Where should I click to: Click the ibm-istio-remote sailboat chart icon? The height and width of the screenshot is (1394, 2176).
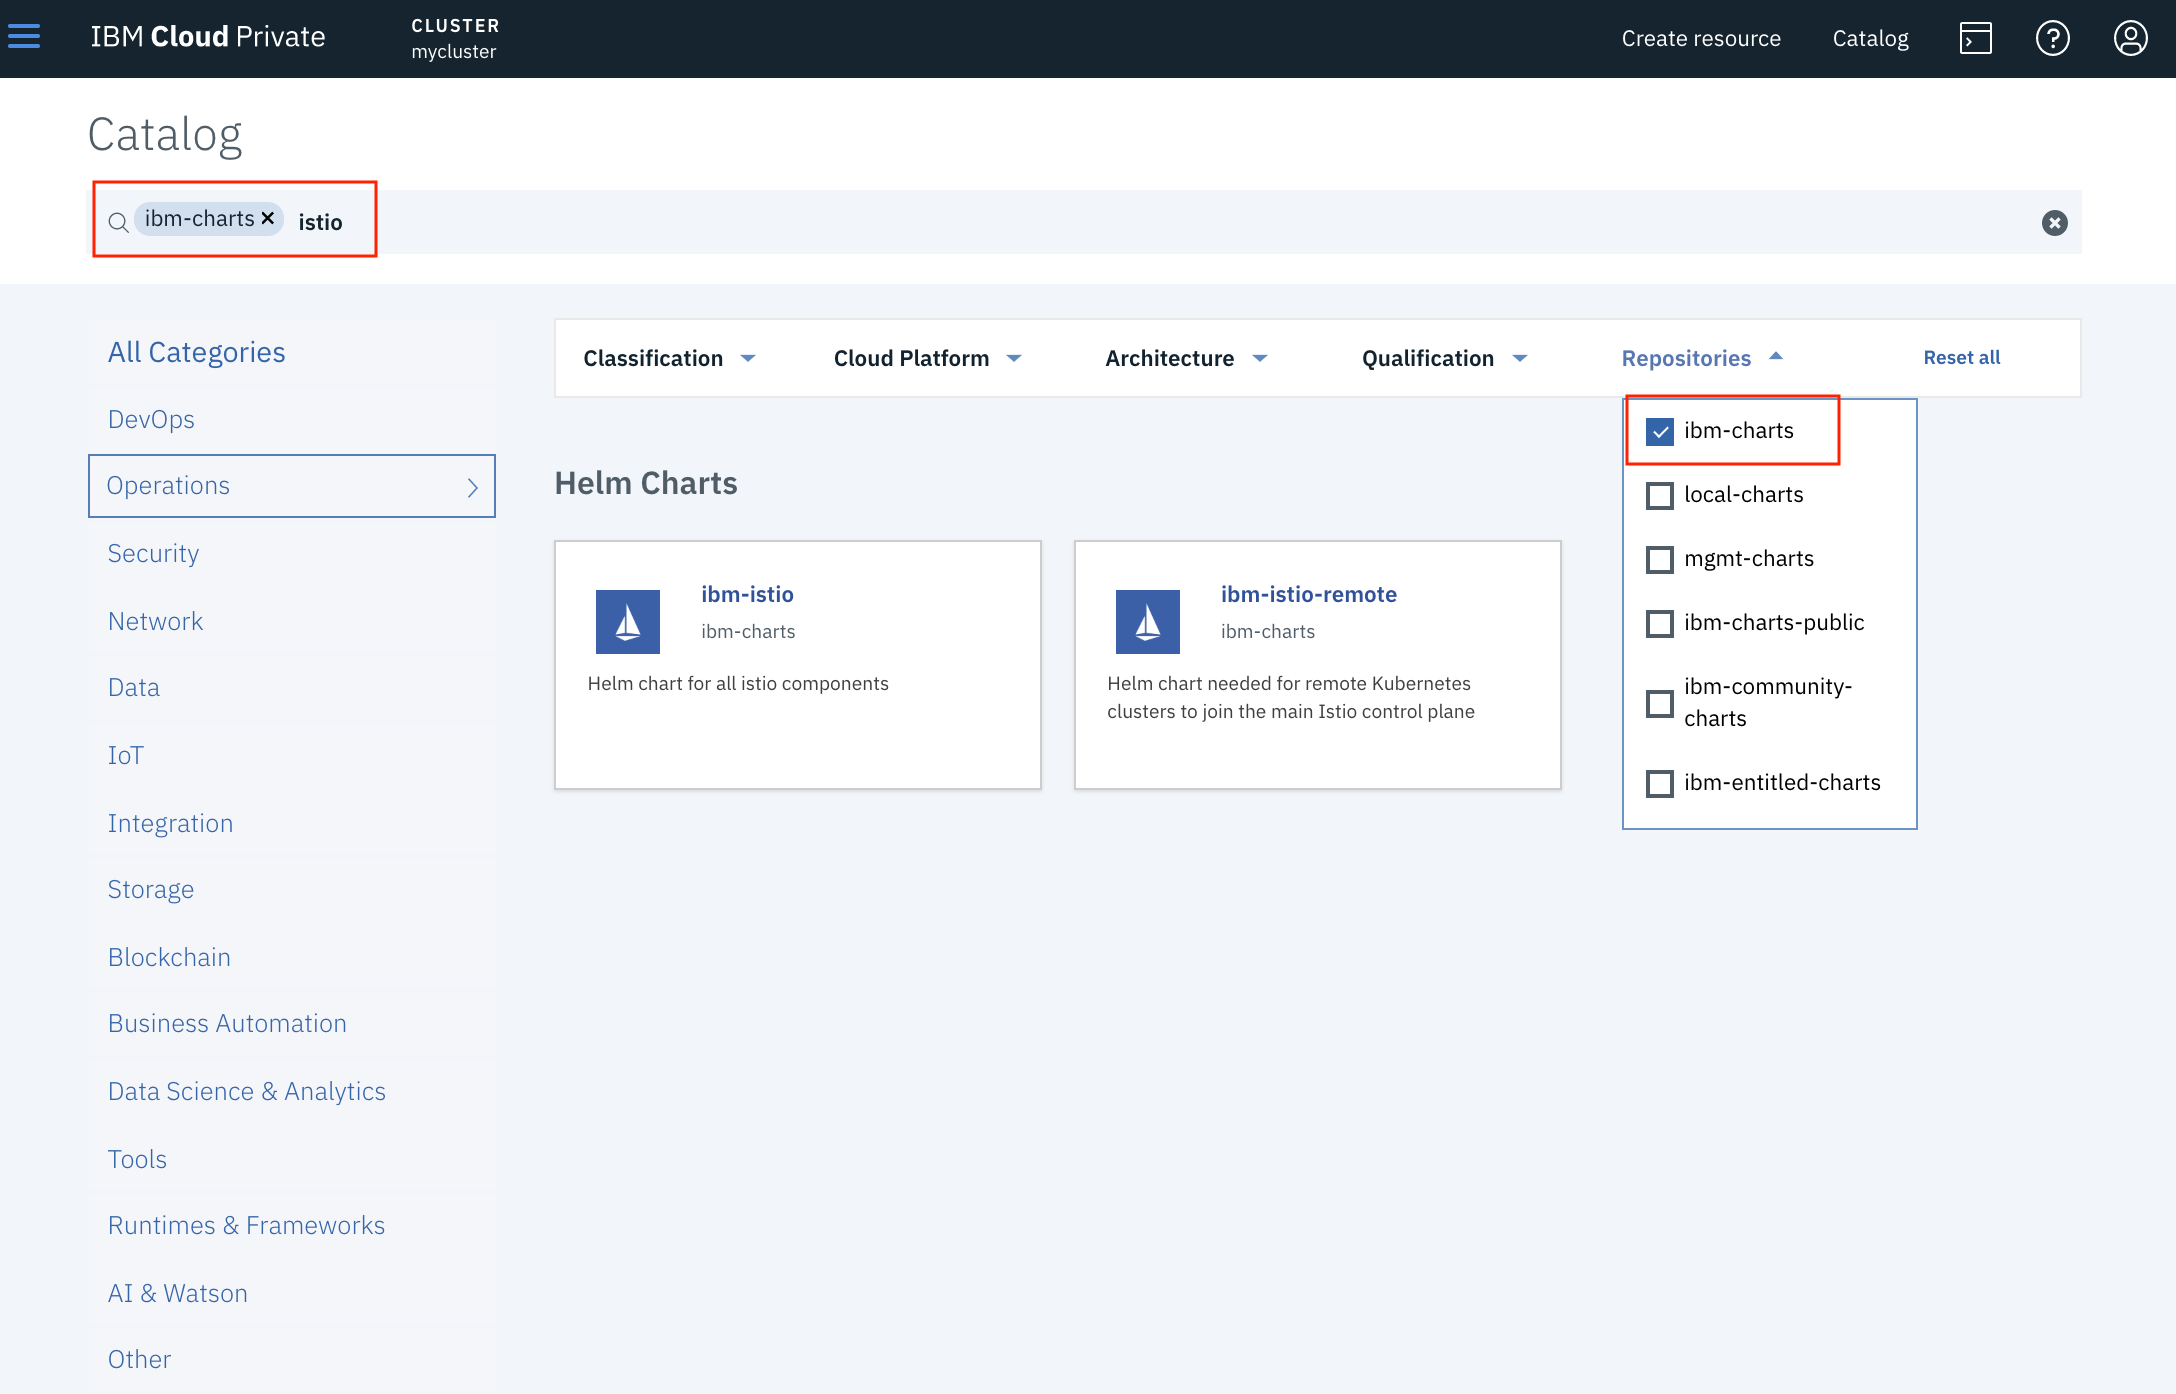tap(1148, 622)
